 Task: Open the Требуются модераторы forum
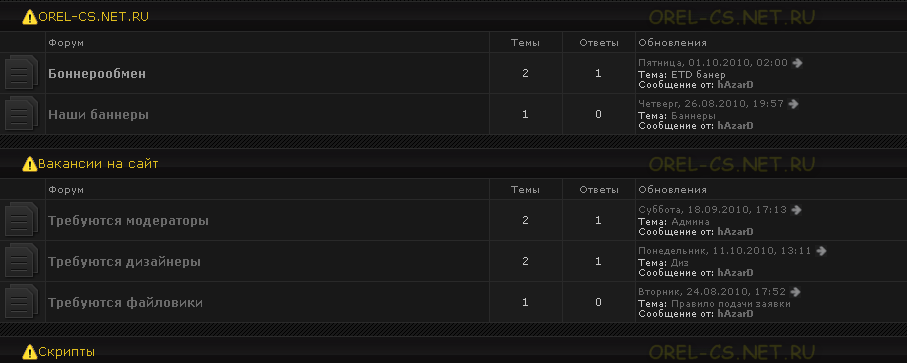128,221
